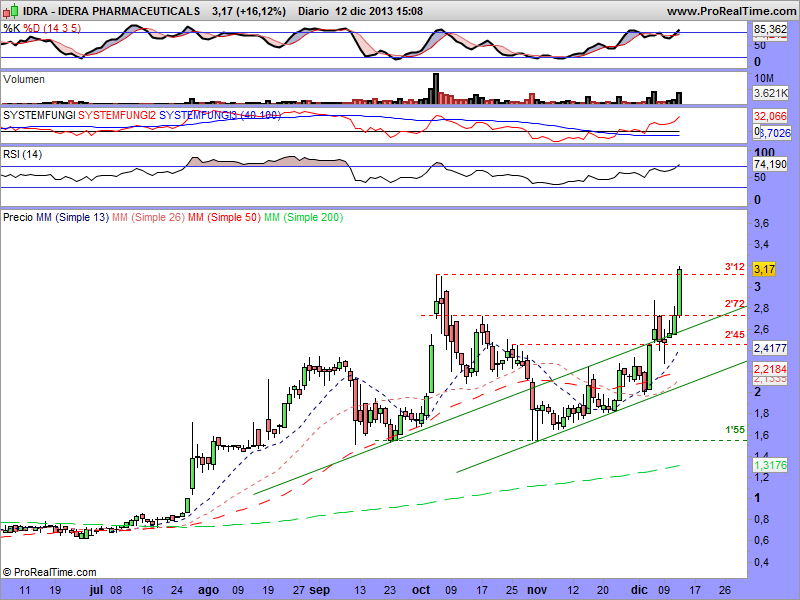Click the 2'72 resistance level annotation
Viewport: 800px width, 600px height.
(x=735, y=304)
